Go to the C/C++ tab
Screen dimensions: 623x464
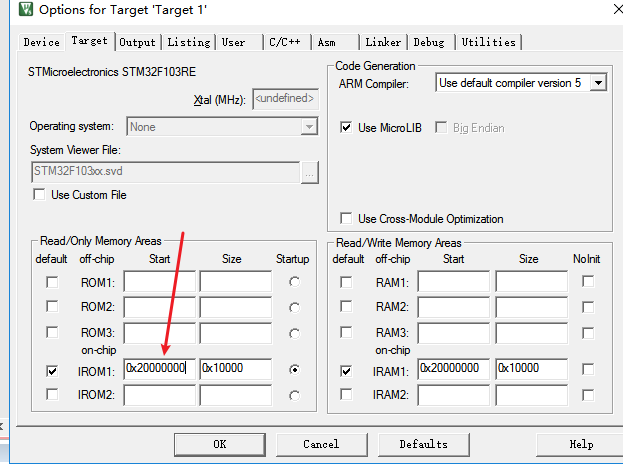point(287,42)
